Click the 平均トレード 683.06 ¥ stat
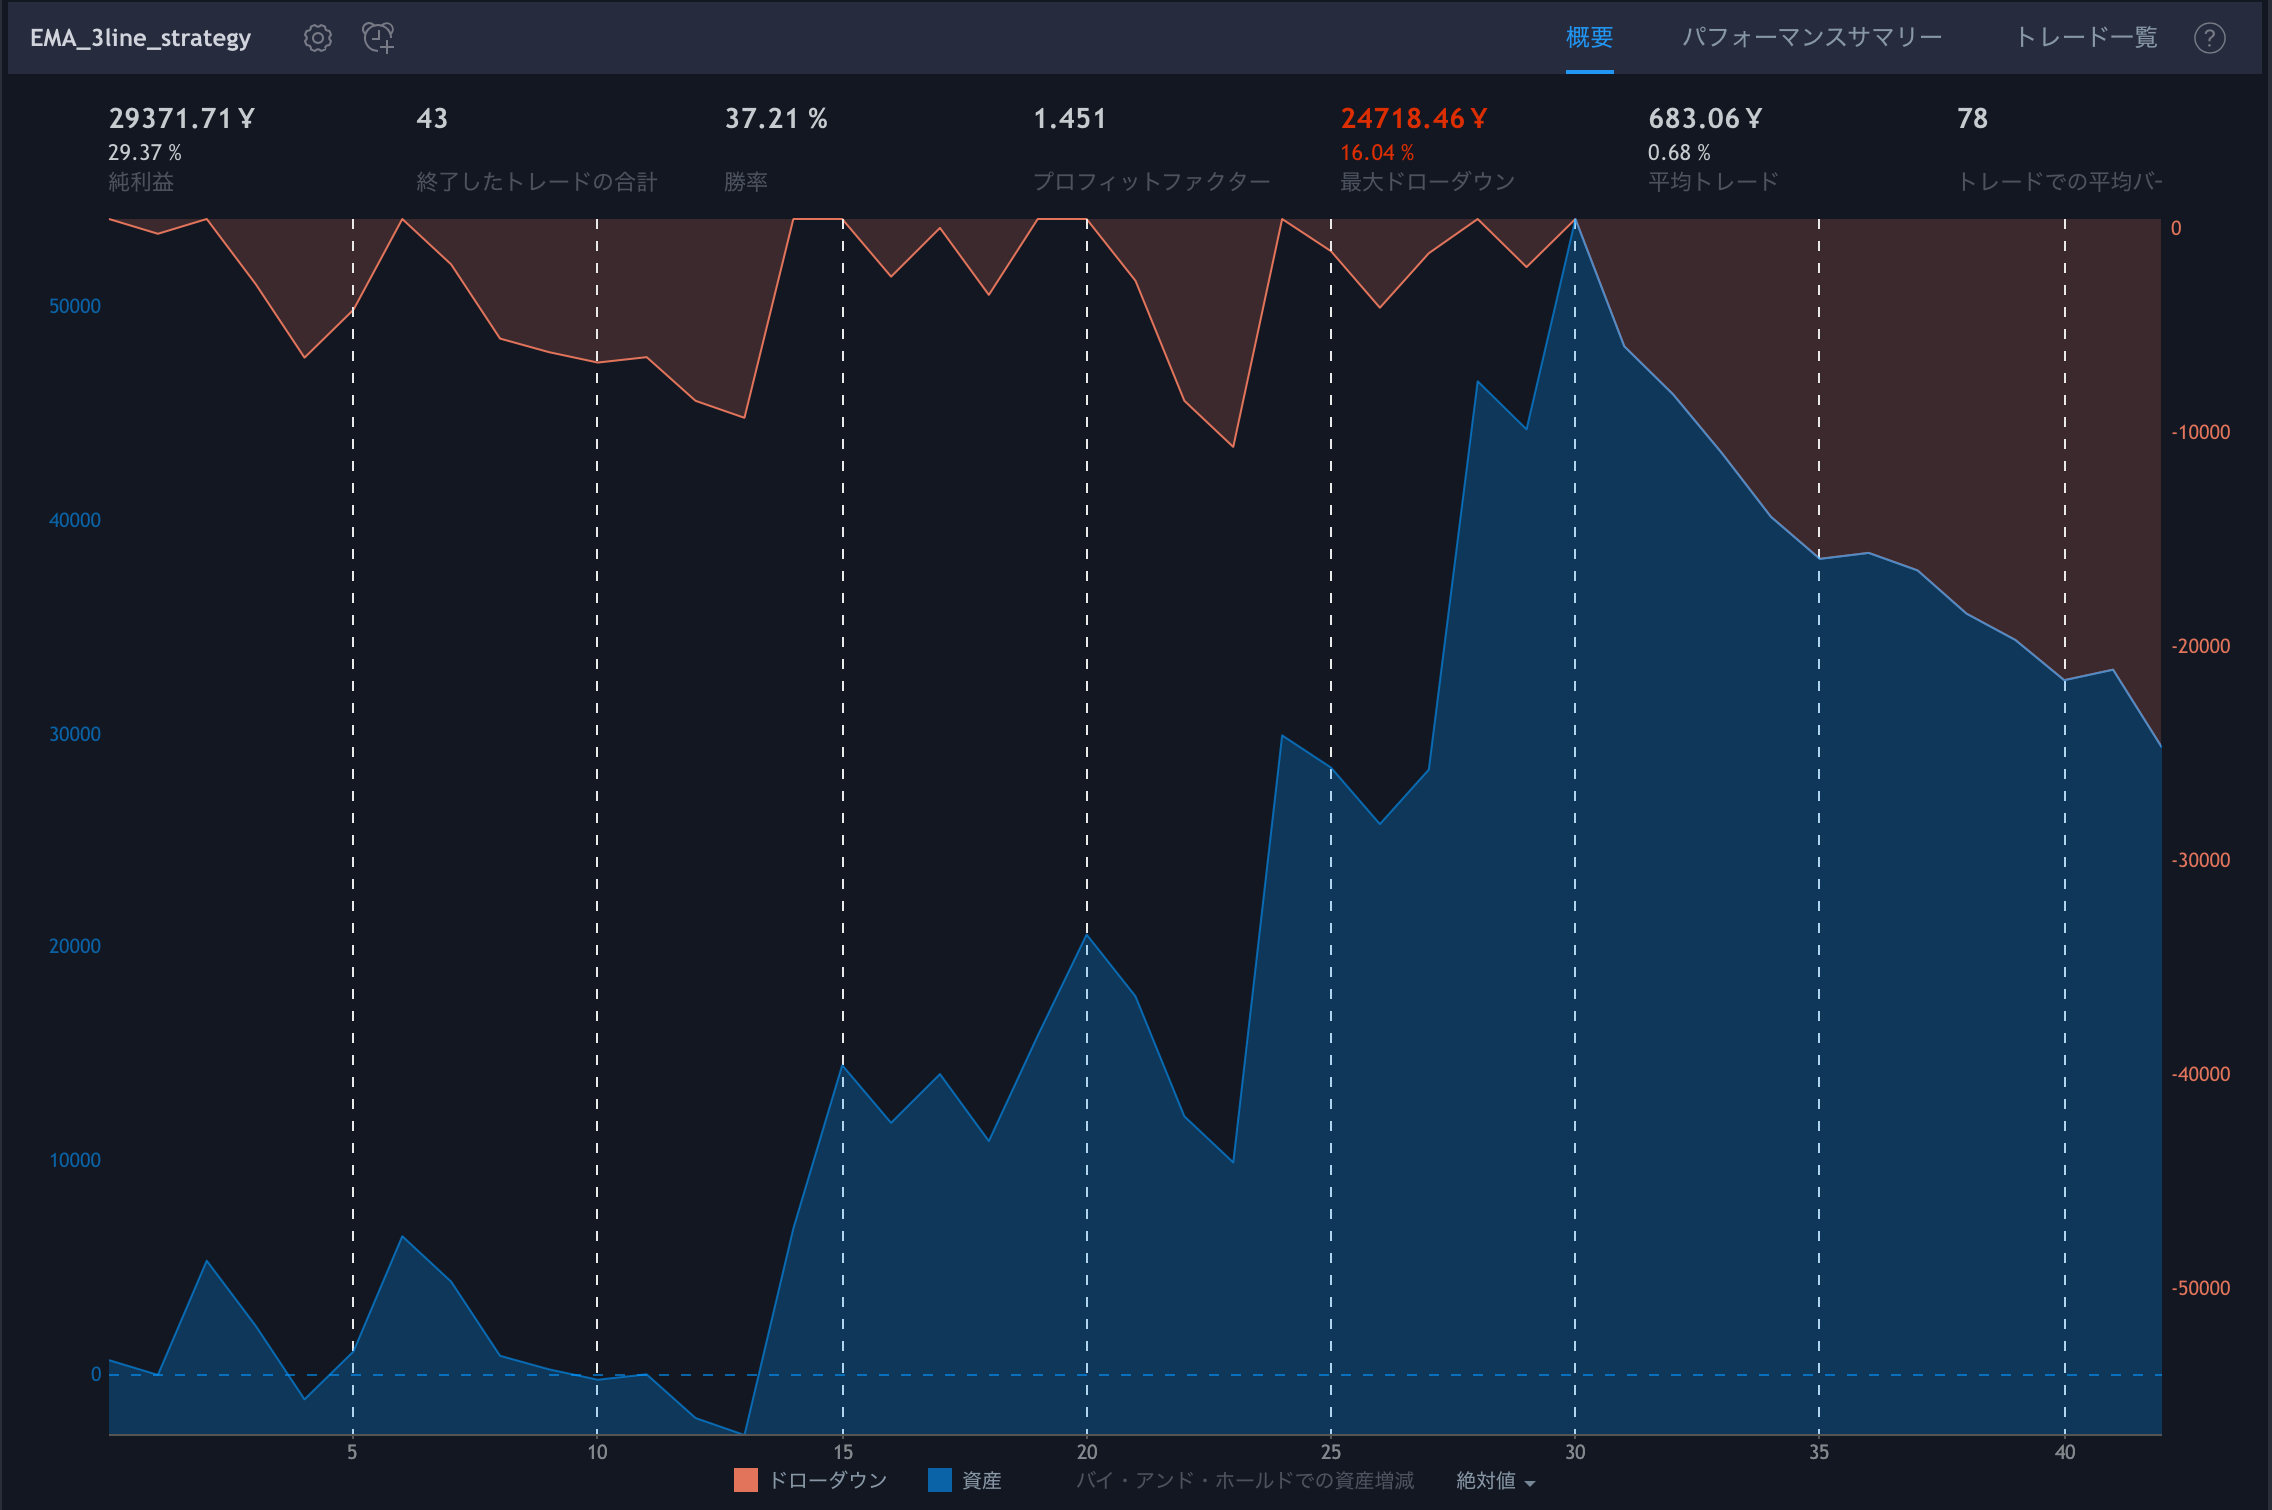 click(x=1704, y=119)
